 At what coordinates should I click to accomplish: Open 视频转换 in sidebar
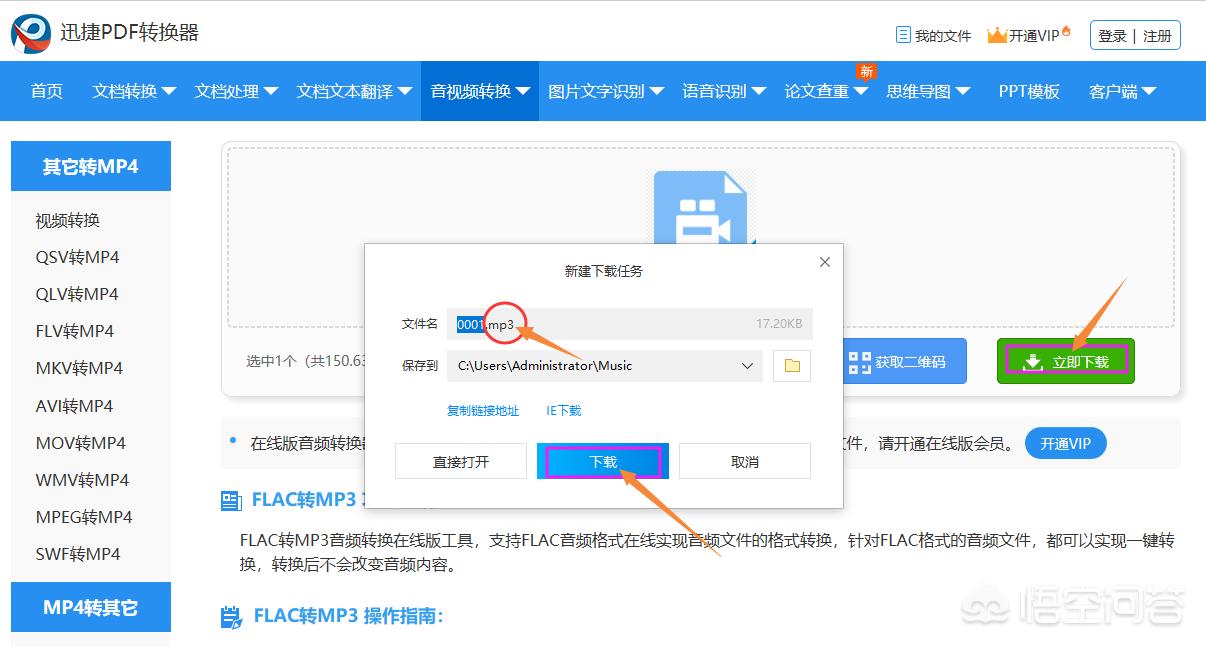pos(68,221)
